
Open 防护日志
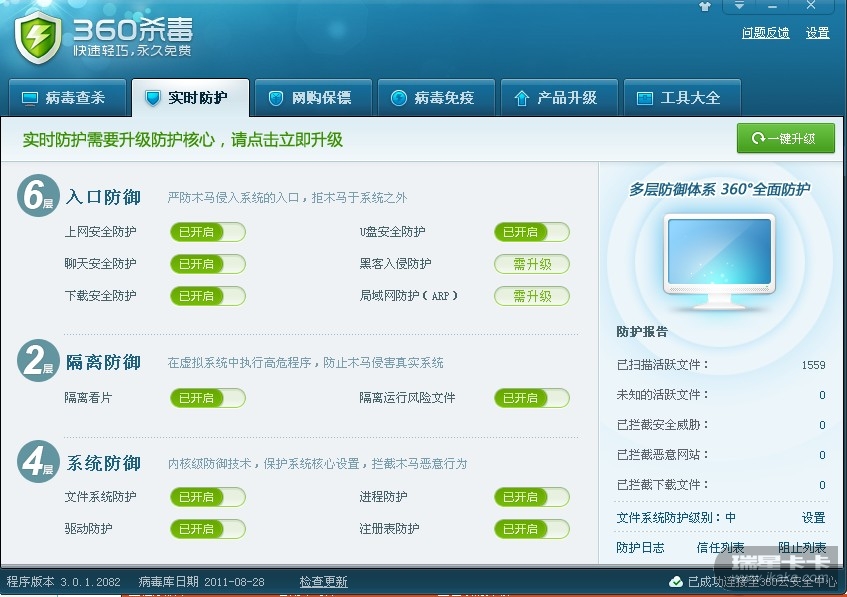click(x=640, y=548)
